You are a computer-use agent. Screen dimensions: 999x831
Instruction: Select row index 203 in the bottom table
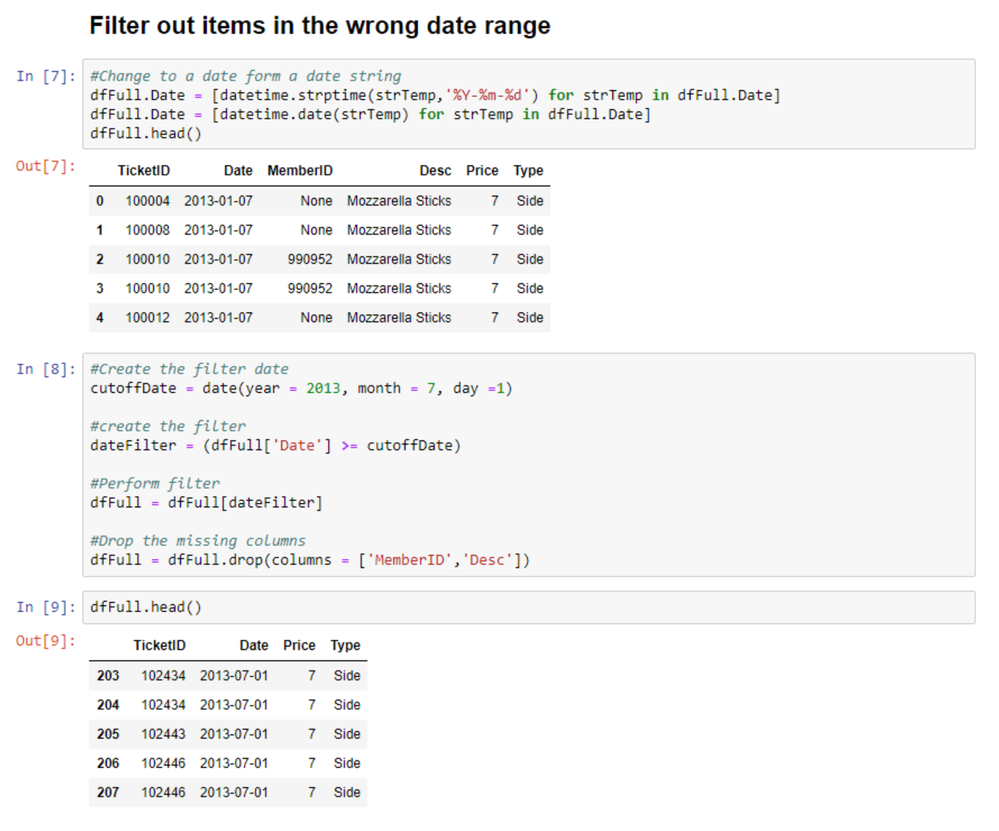click(x=109, y=675)
